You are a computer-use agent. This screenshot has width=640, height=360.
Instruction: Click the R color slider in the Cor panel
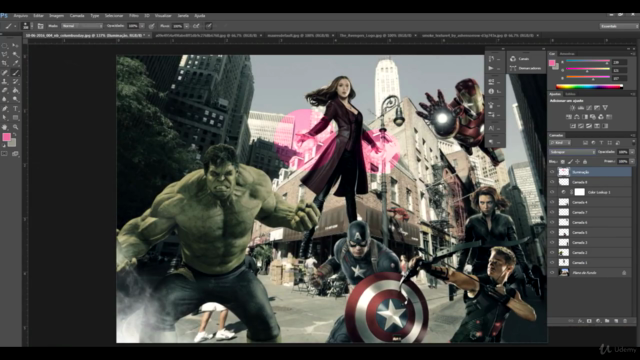tap(588, 61)
